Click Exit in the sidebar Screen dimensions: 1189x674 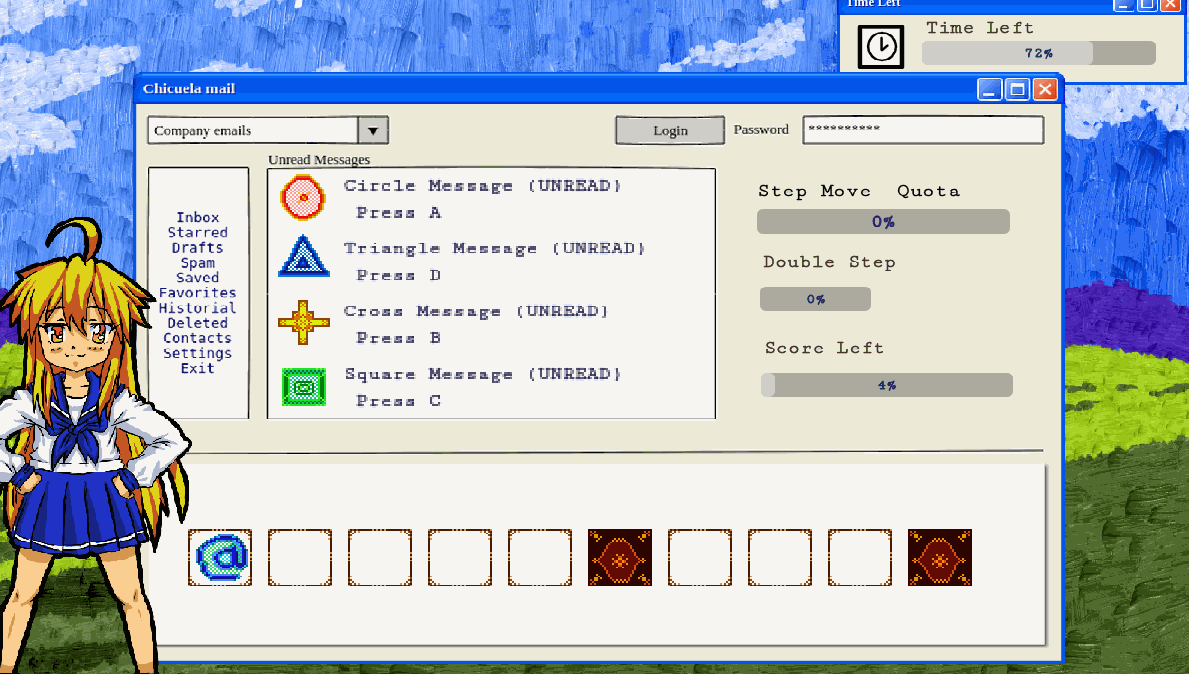(x=197, y=368)
